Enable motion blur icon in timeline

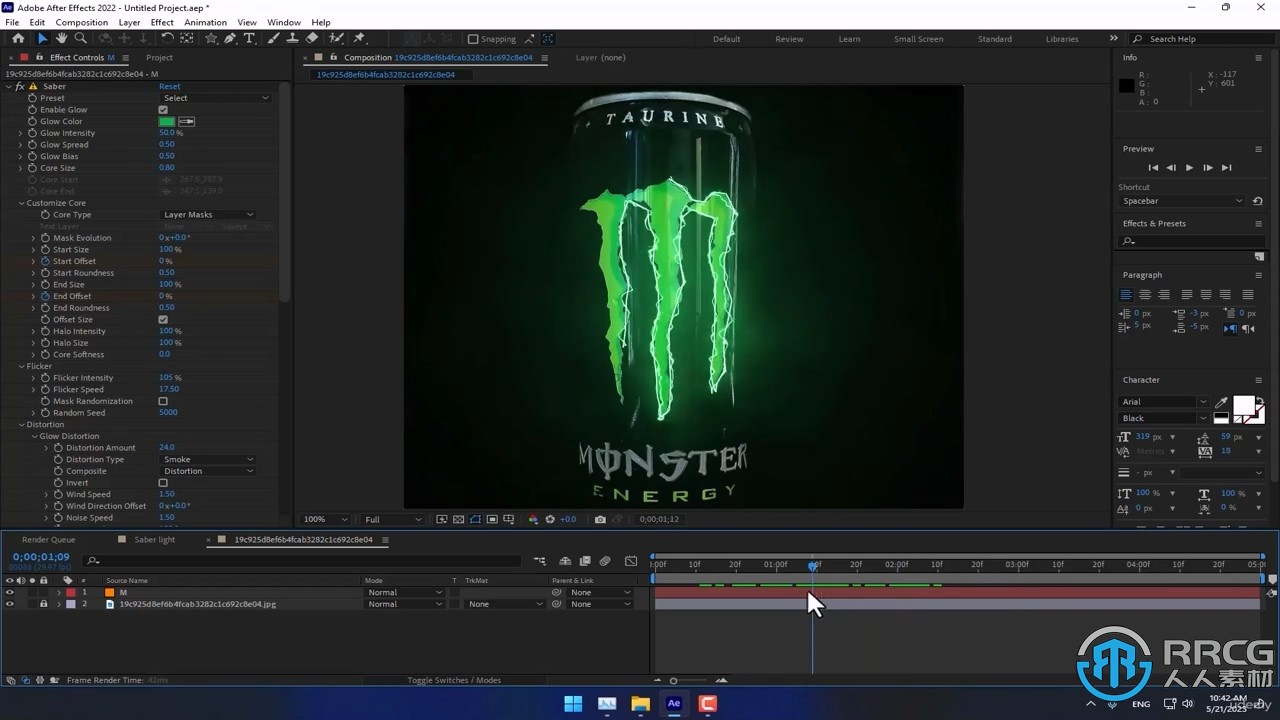click(x=605, y=561)
